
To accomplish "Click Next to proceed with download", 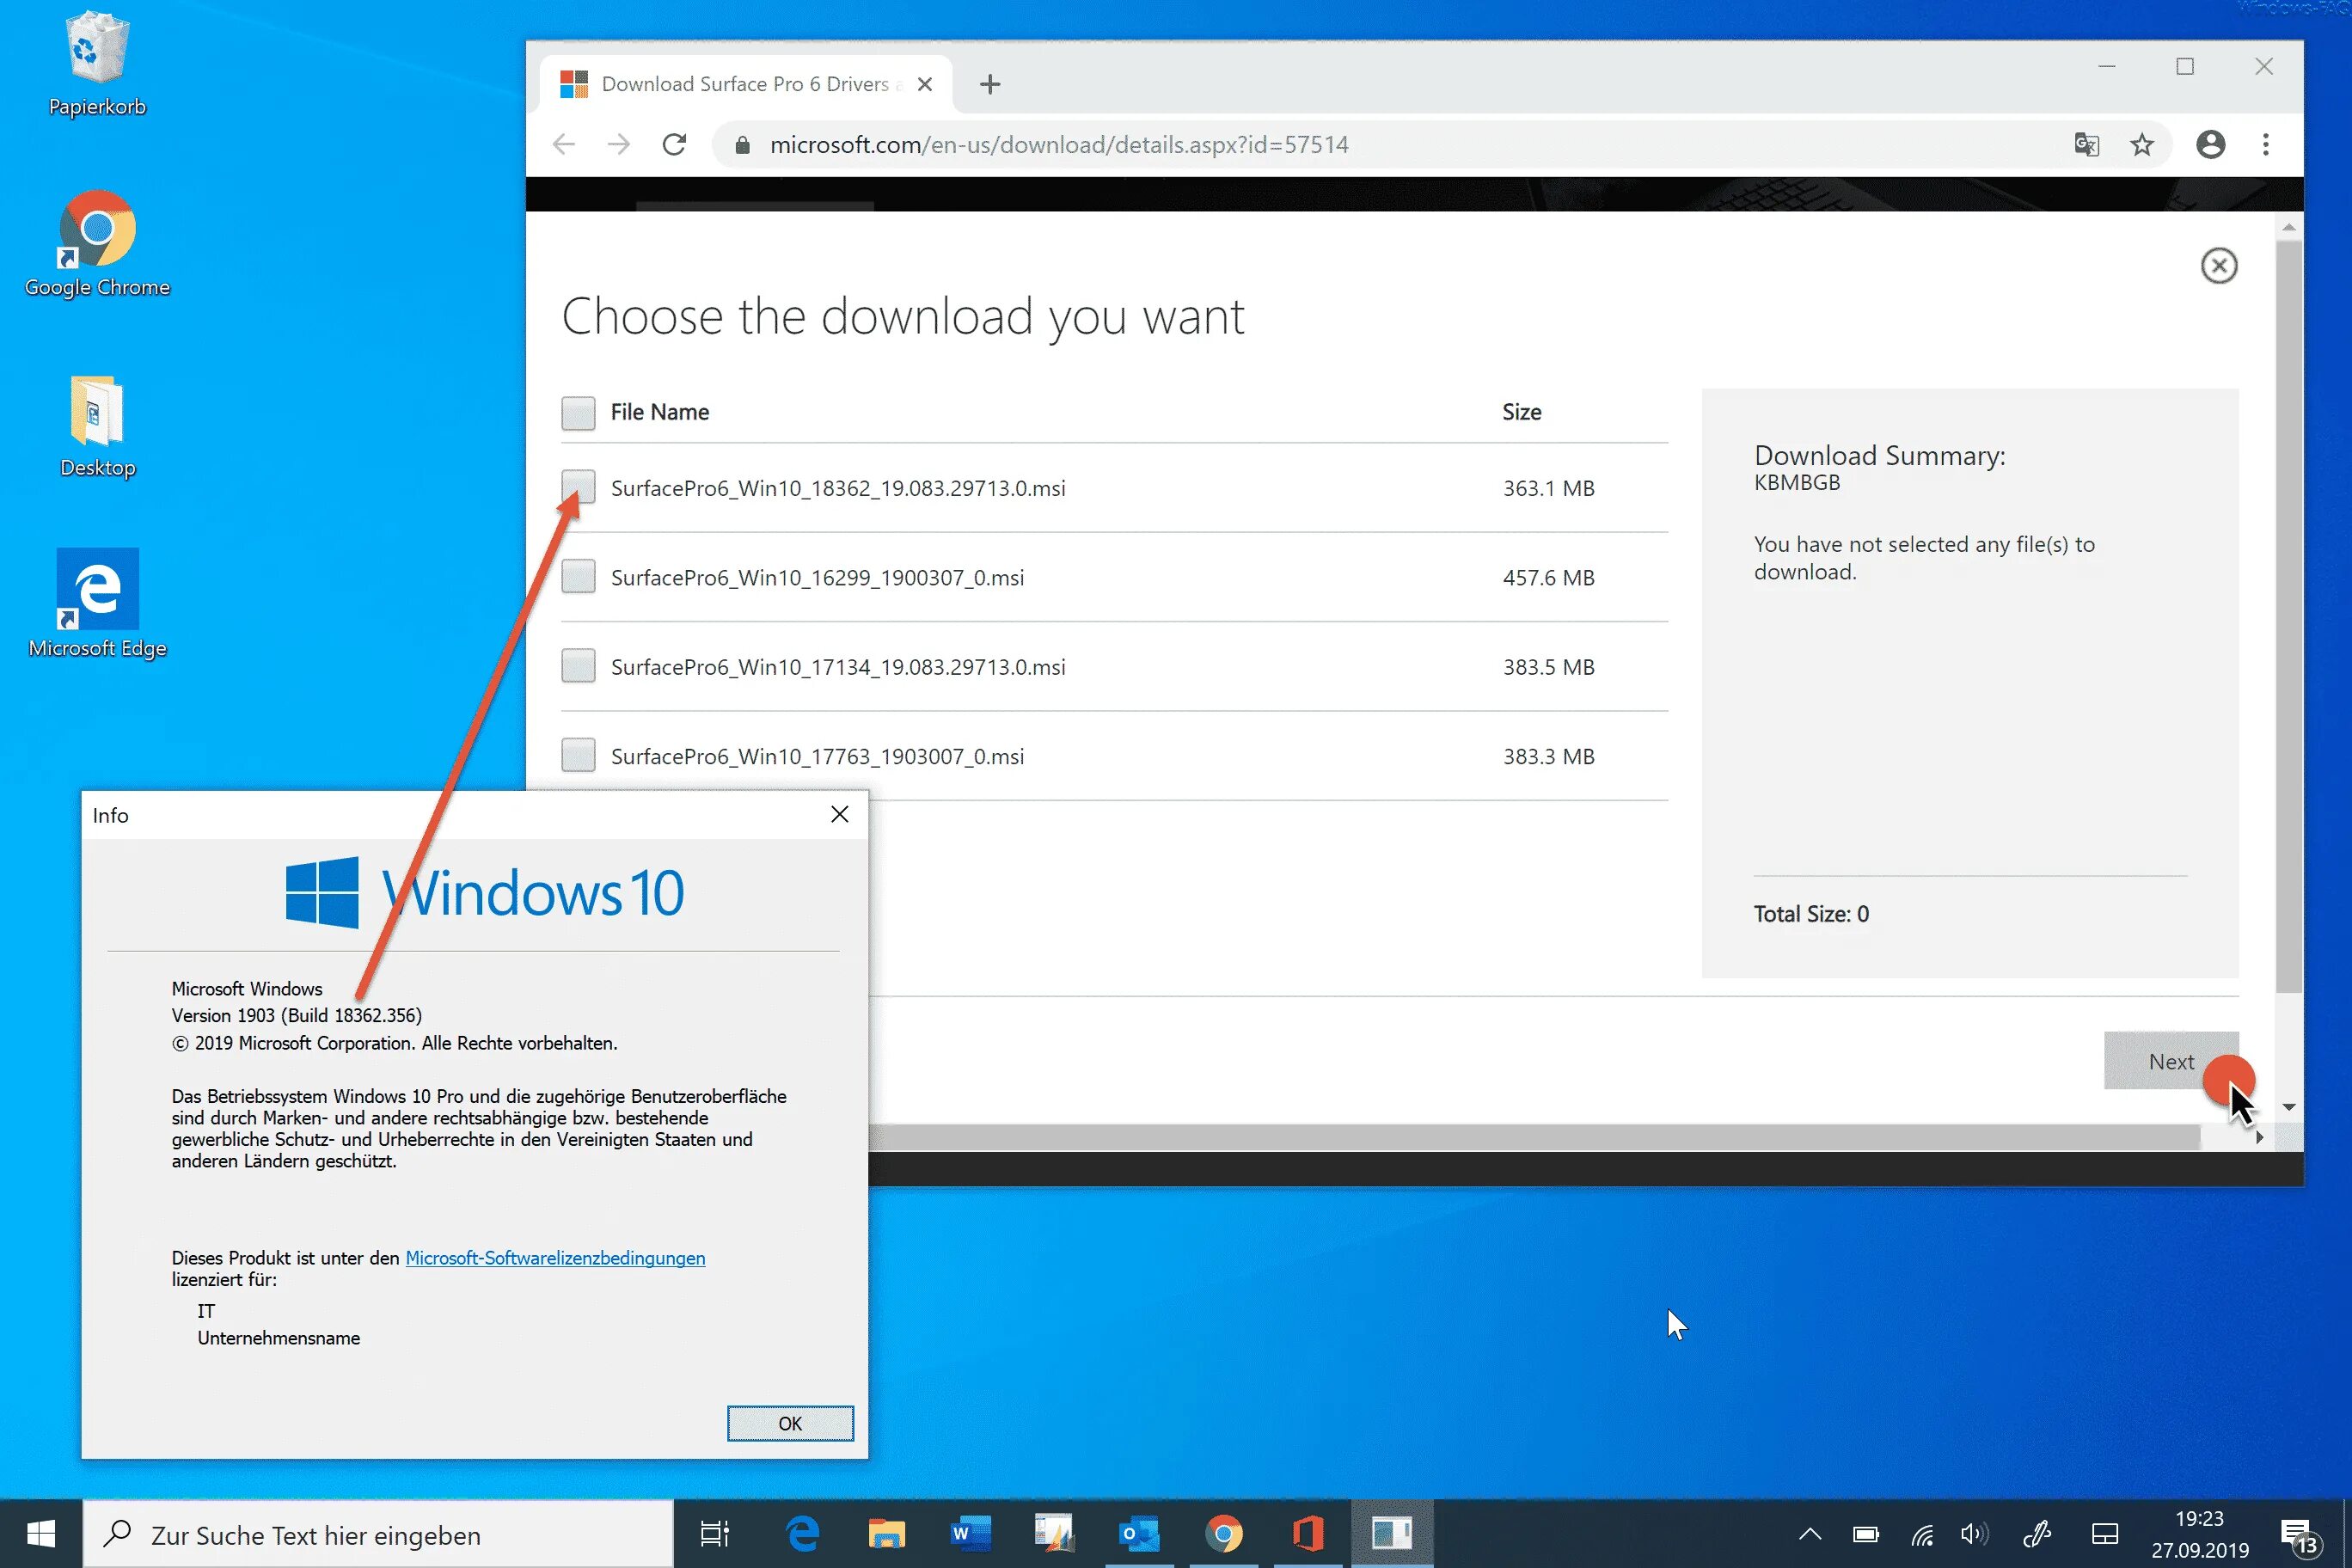I will [2170, 1061].
